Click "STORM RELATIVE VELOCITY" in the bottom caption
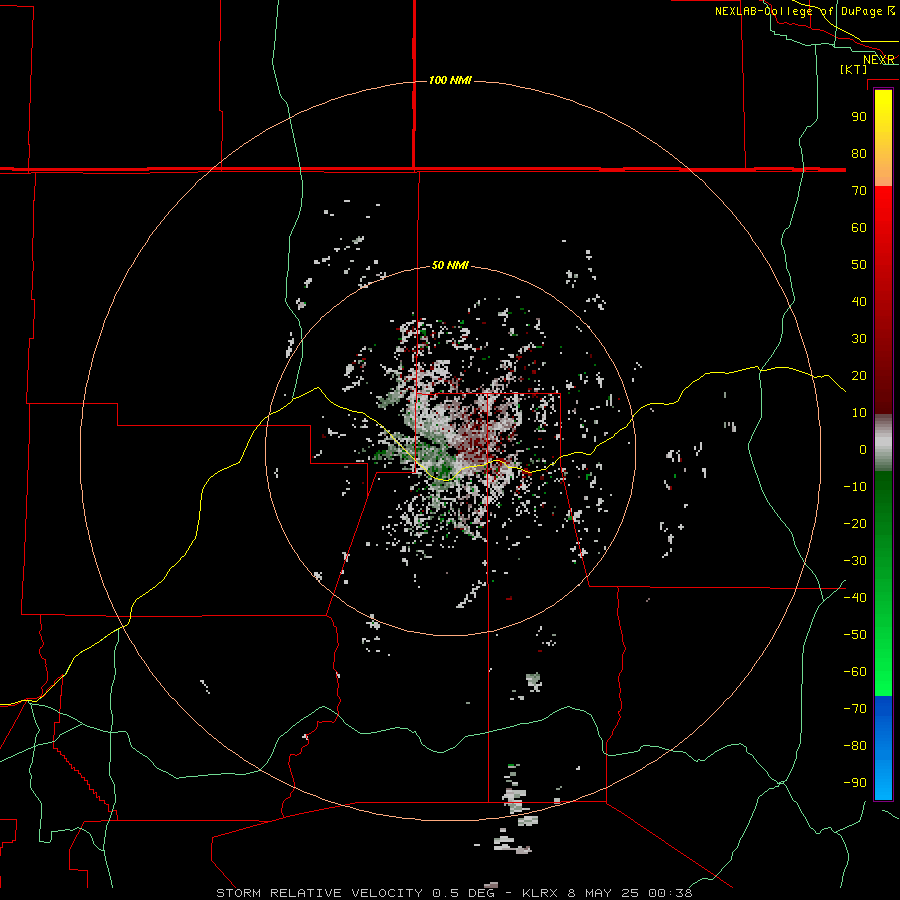The width and height of the screenshot is (900, 900). pos(319,893)
